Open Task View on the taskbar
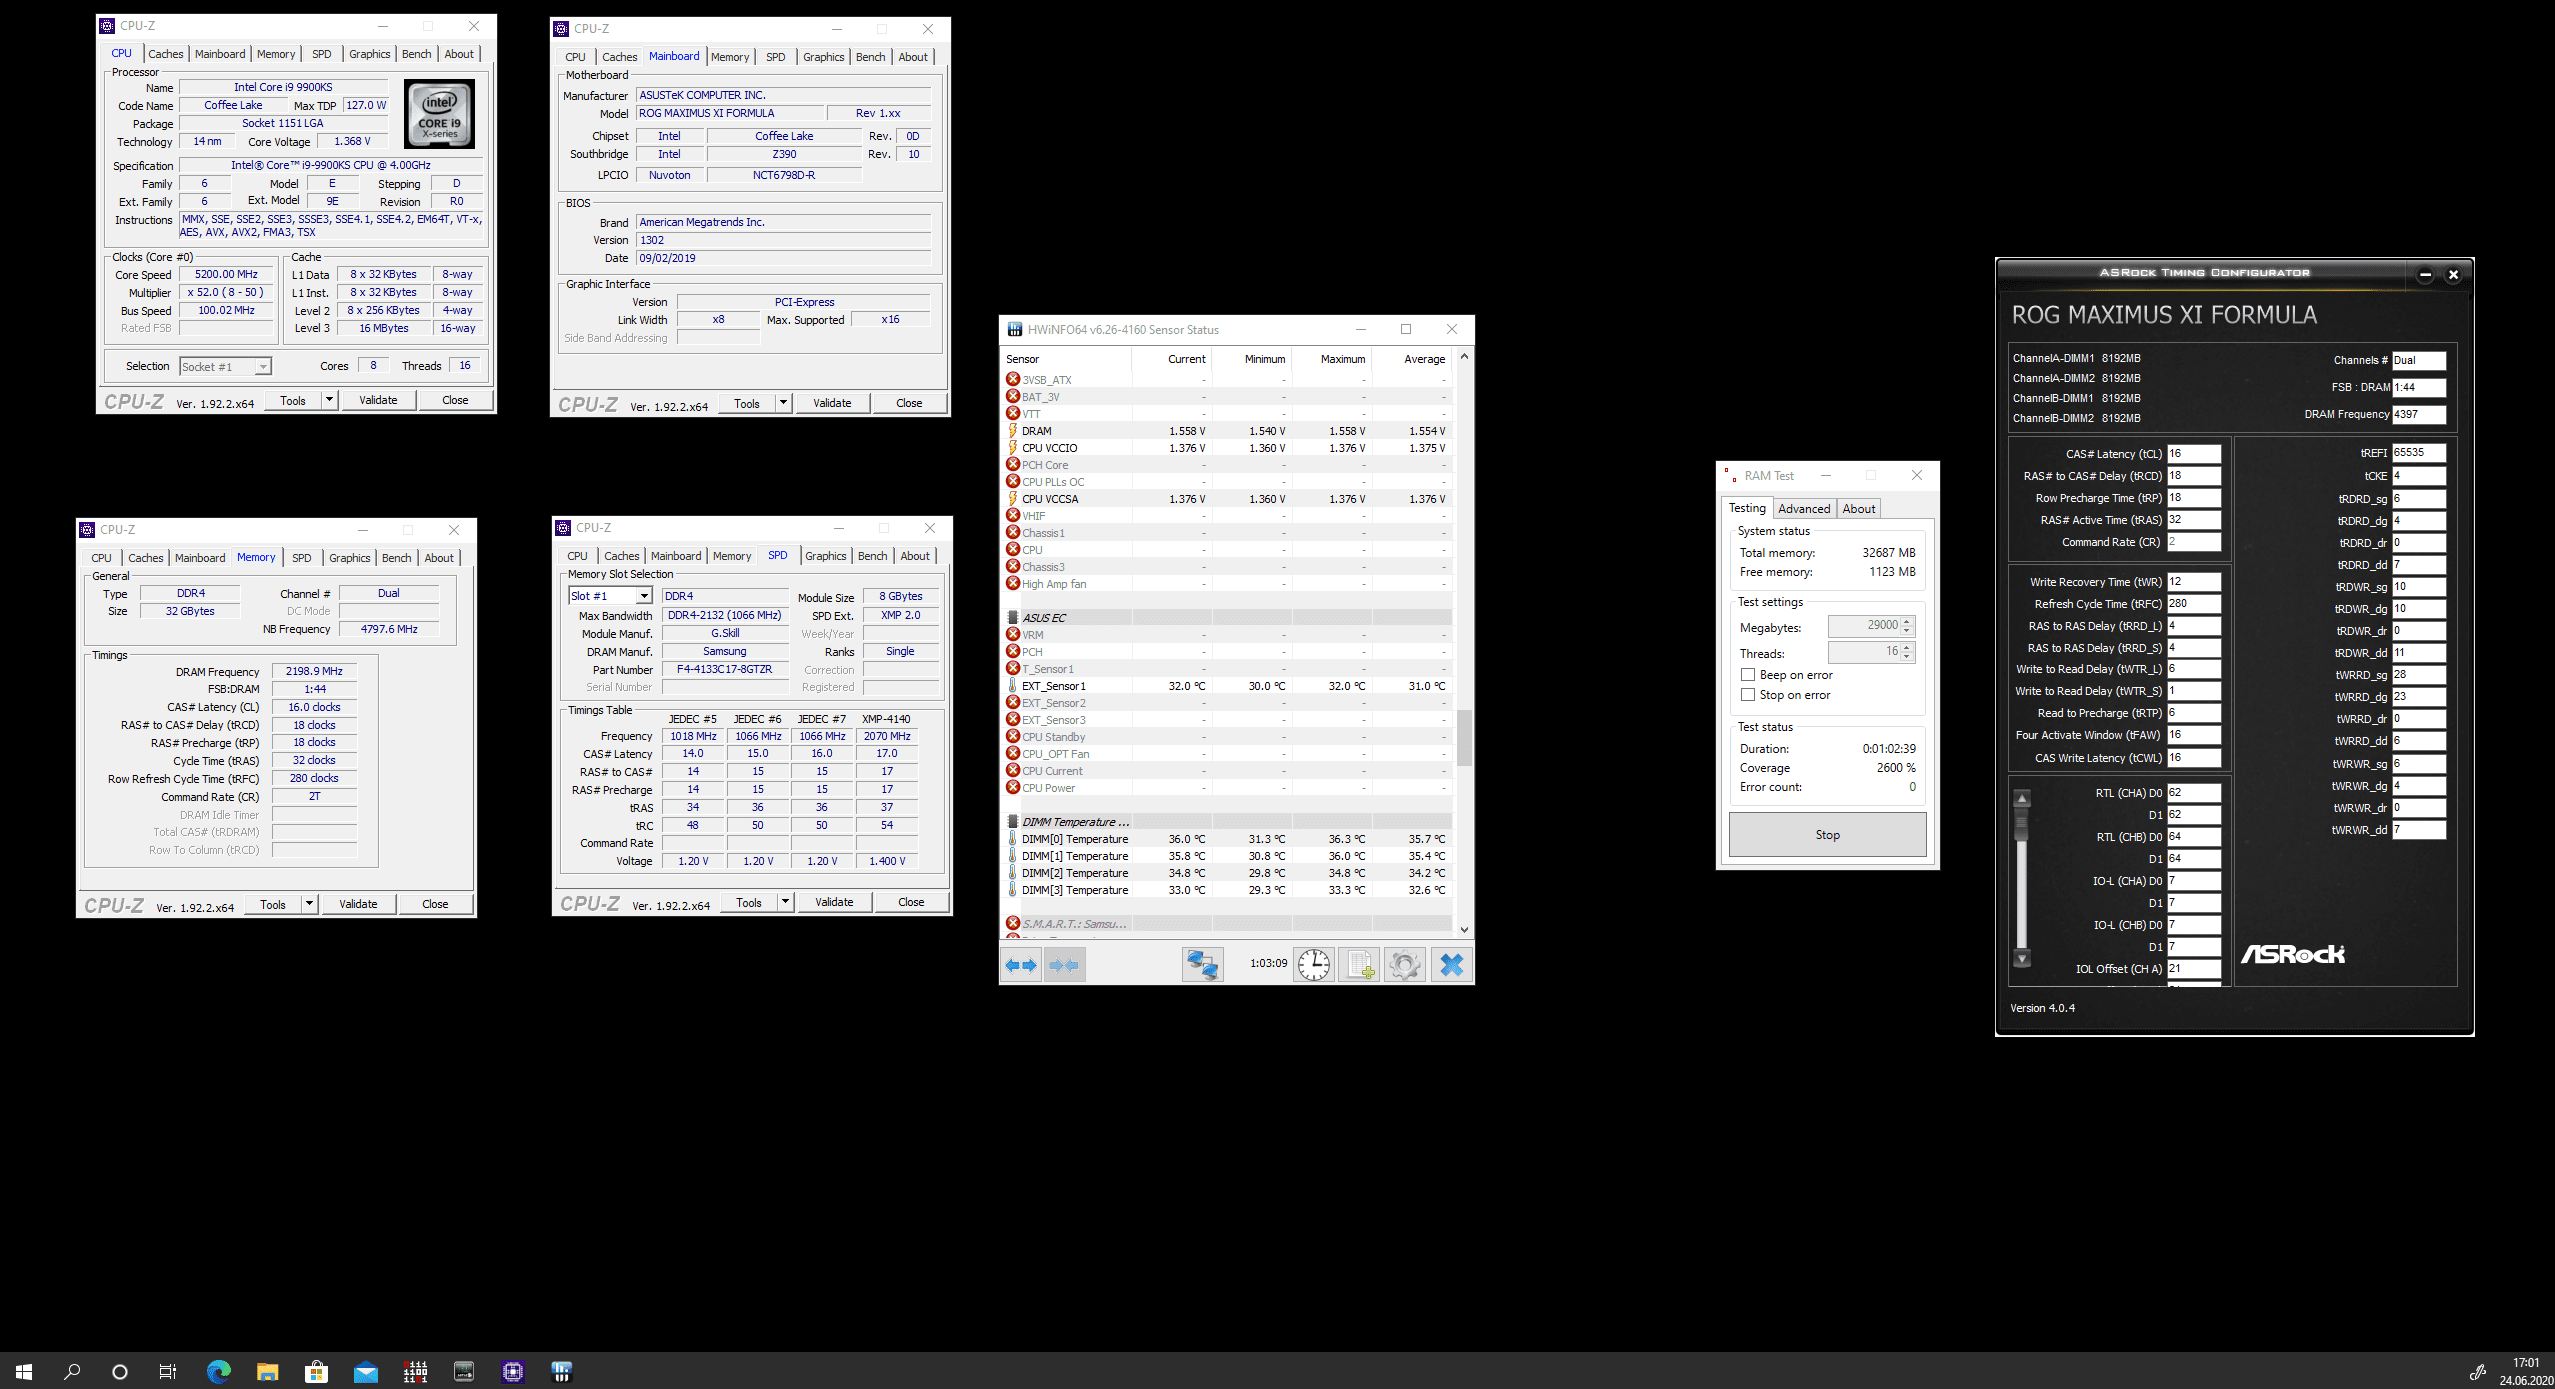Screen dimensions: 2555x1389 [168, 1371]
